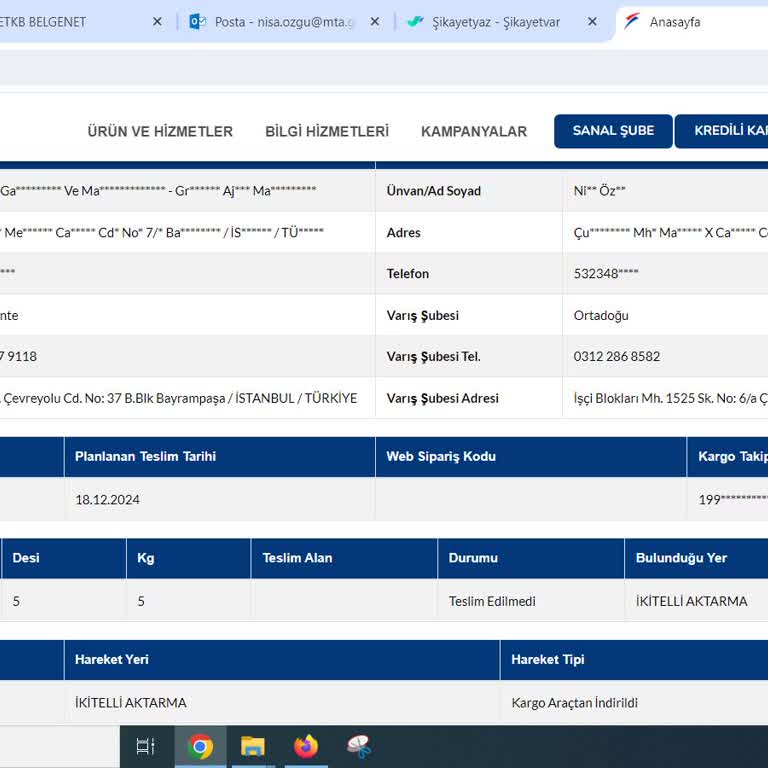Select the Varış Şubesi Adresi label
This screenshot has height=768, width=768.
click(442, 398)
